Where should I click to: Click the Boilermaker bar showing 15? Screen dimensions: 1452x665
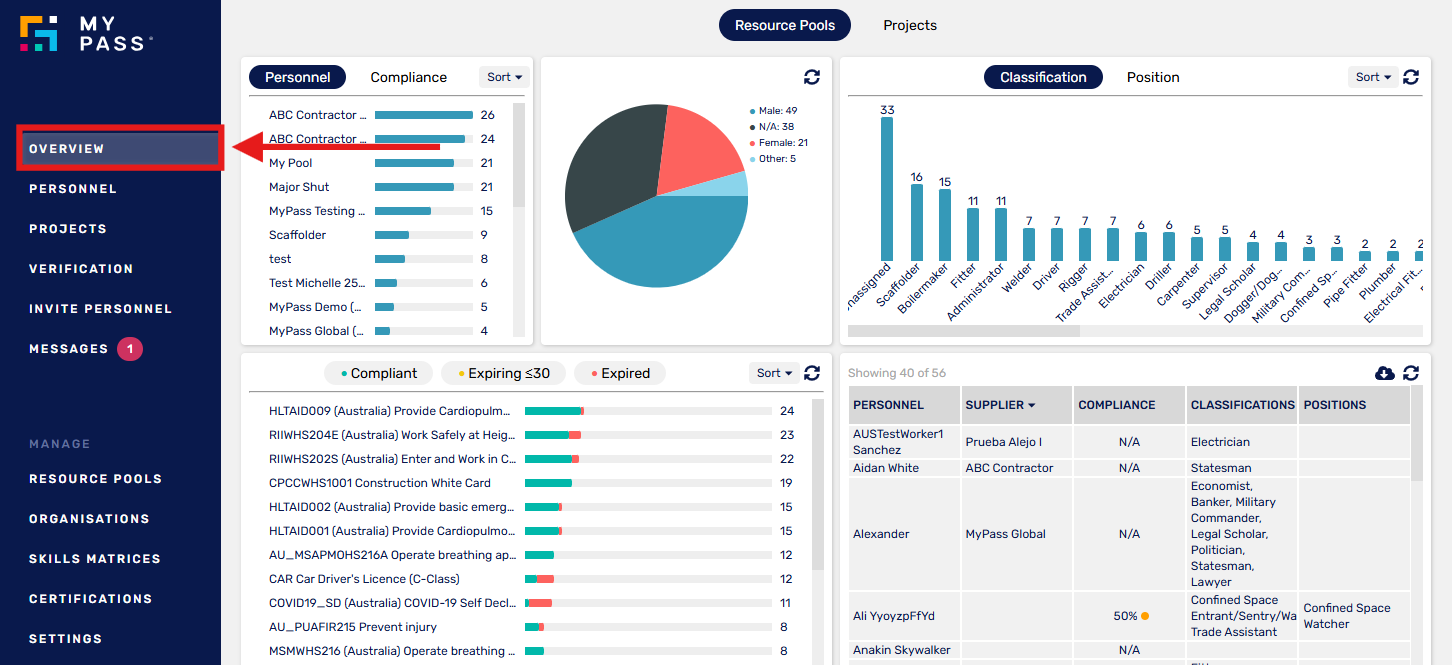tap(945, 225)
